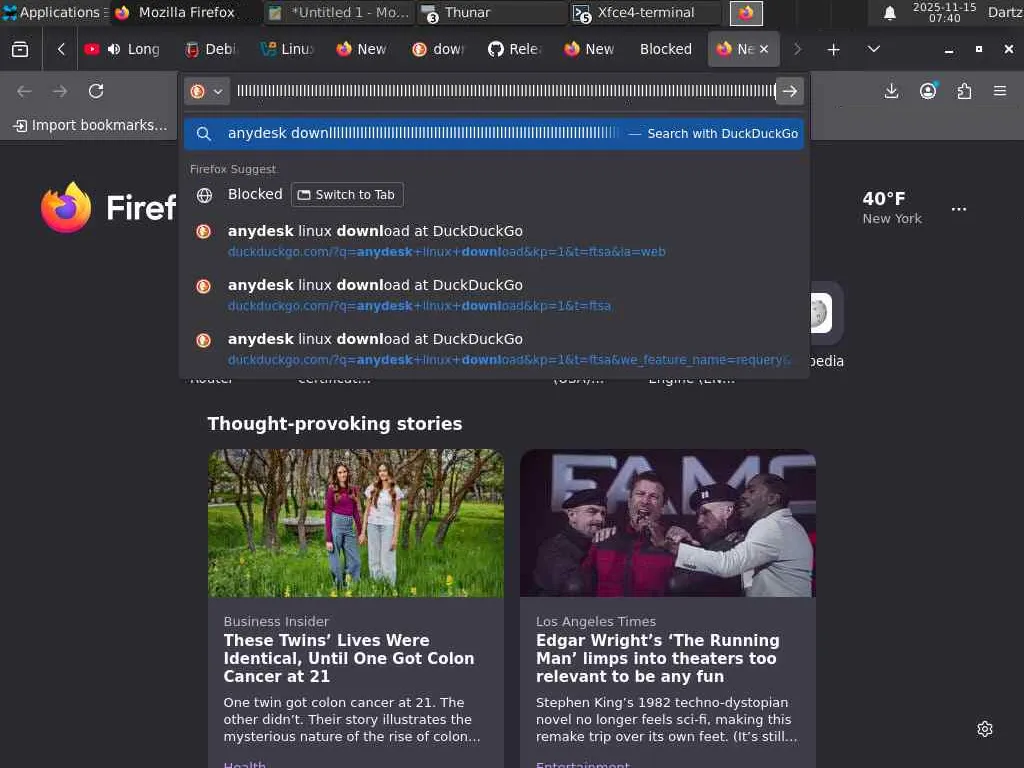Open the new tab customize gear icon
The image size is (1024, 768).
985,729
